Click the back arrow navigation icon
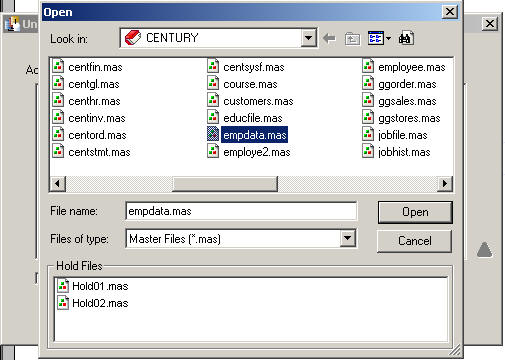Image resolution: width=505 pixels, height=360 pixels. pos(329,38)
